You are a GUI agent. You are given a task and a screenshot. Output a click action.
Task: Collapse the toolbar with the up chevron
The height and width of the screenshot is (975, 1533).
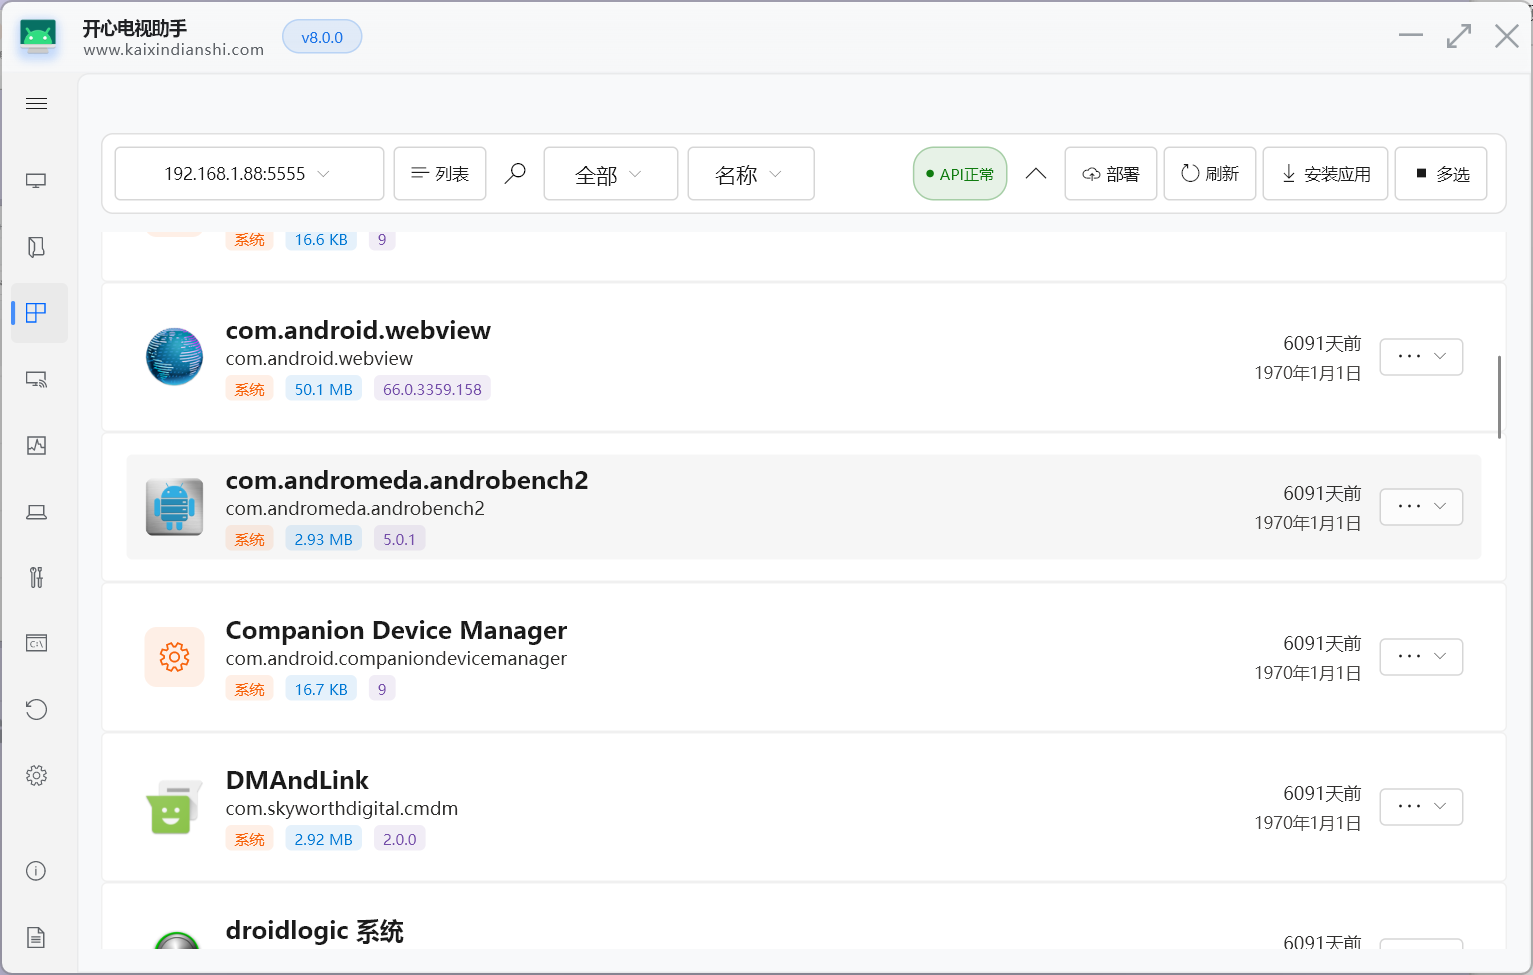[1036, 174]
